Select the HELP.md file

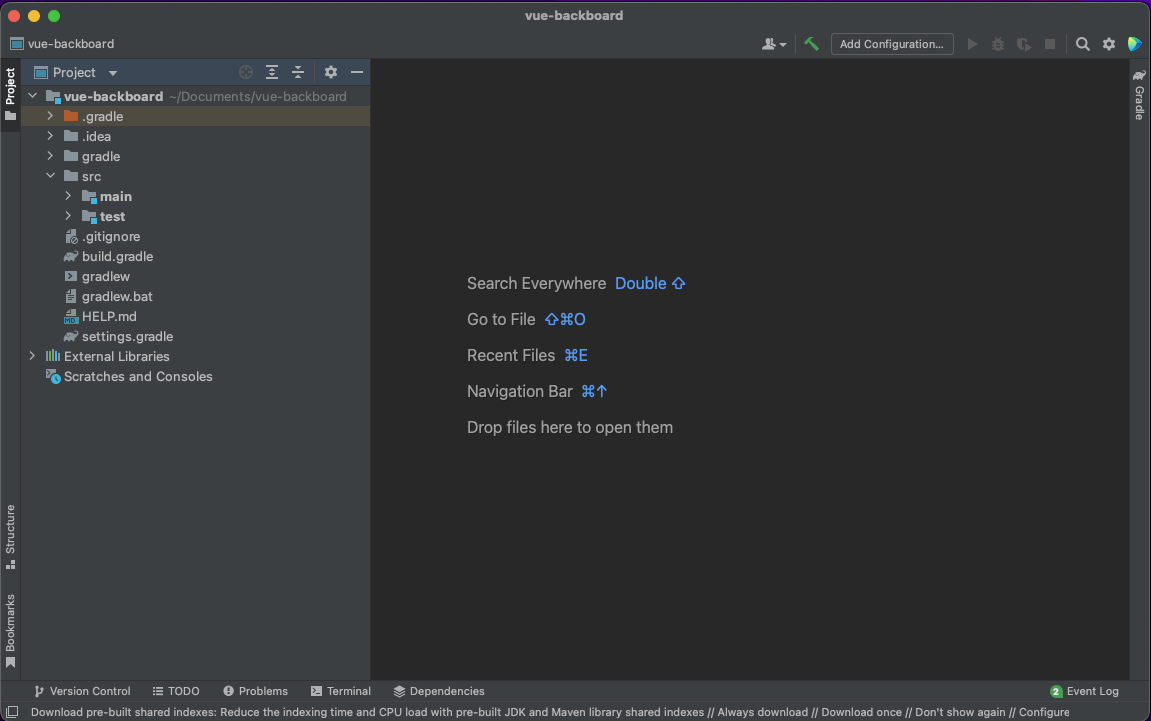pos(109,316)
